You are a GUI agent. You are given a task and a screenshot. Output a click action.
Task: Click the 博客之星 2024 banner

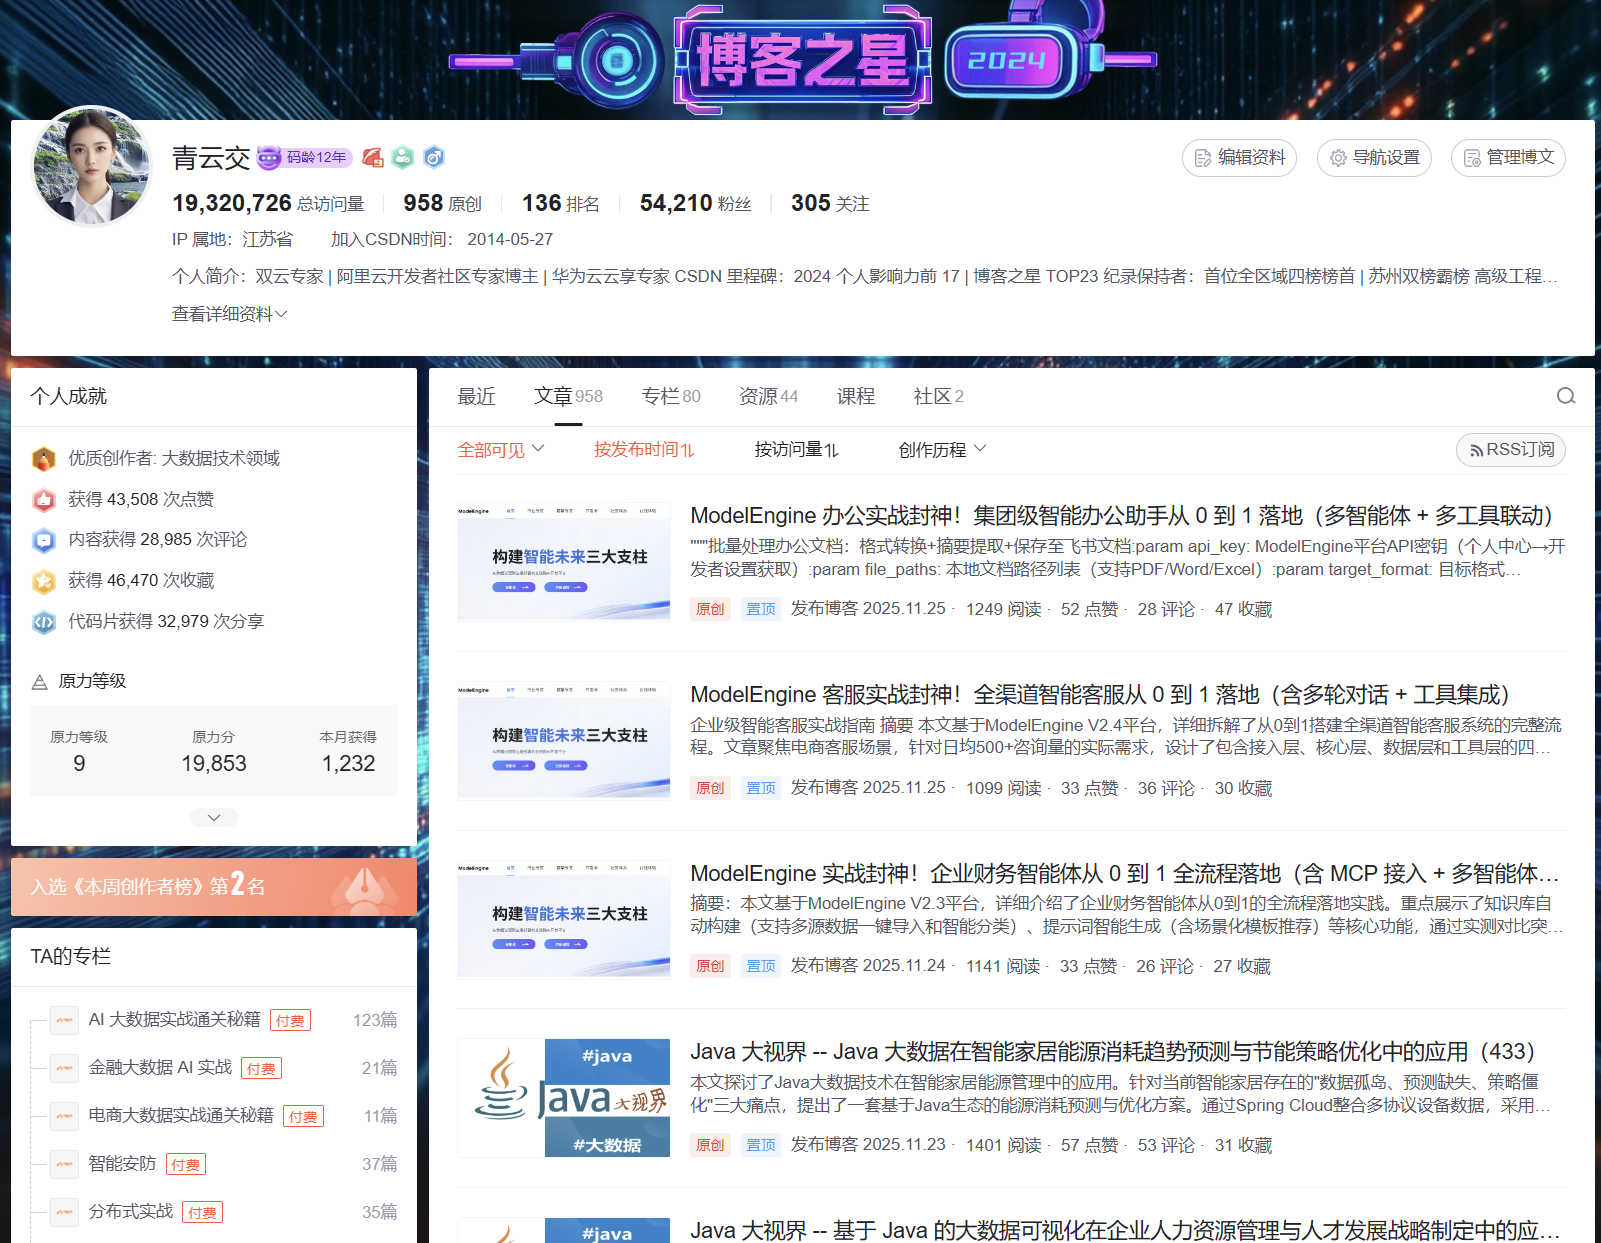click(802, 58)
